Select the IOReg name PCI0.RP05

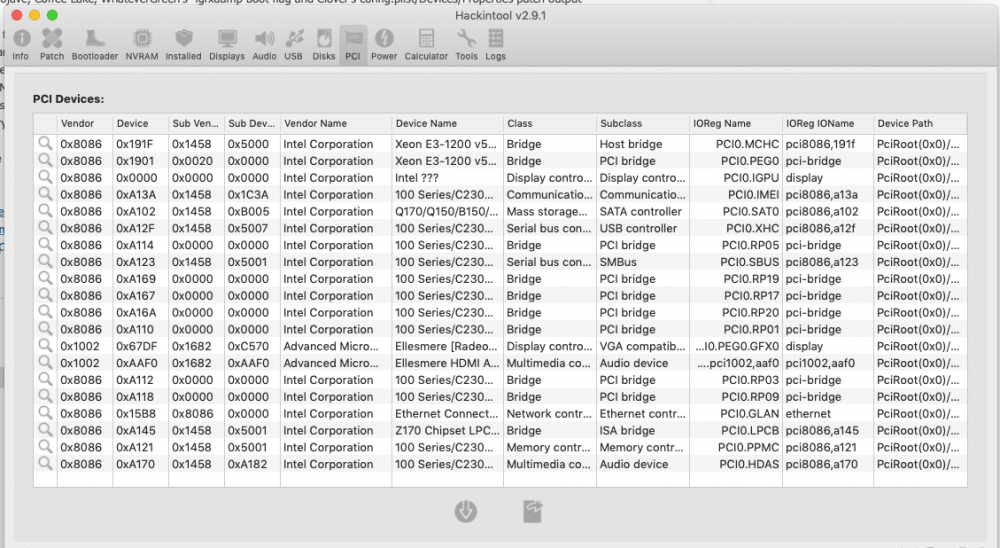[x=750, y=245]
